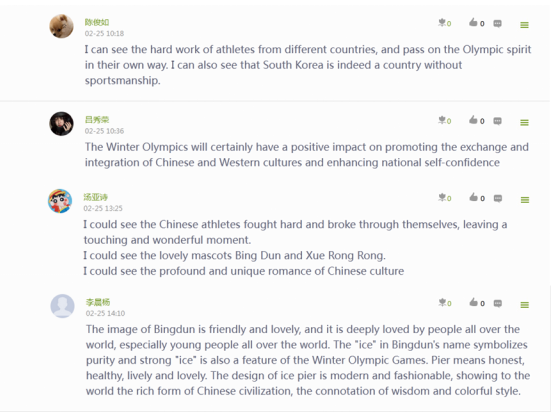This screenshot has width=552, height=412.
Task: Like the Winter Olympics positive impact comment
Action: point(473,120)
